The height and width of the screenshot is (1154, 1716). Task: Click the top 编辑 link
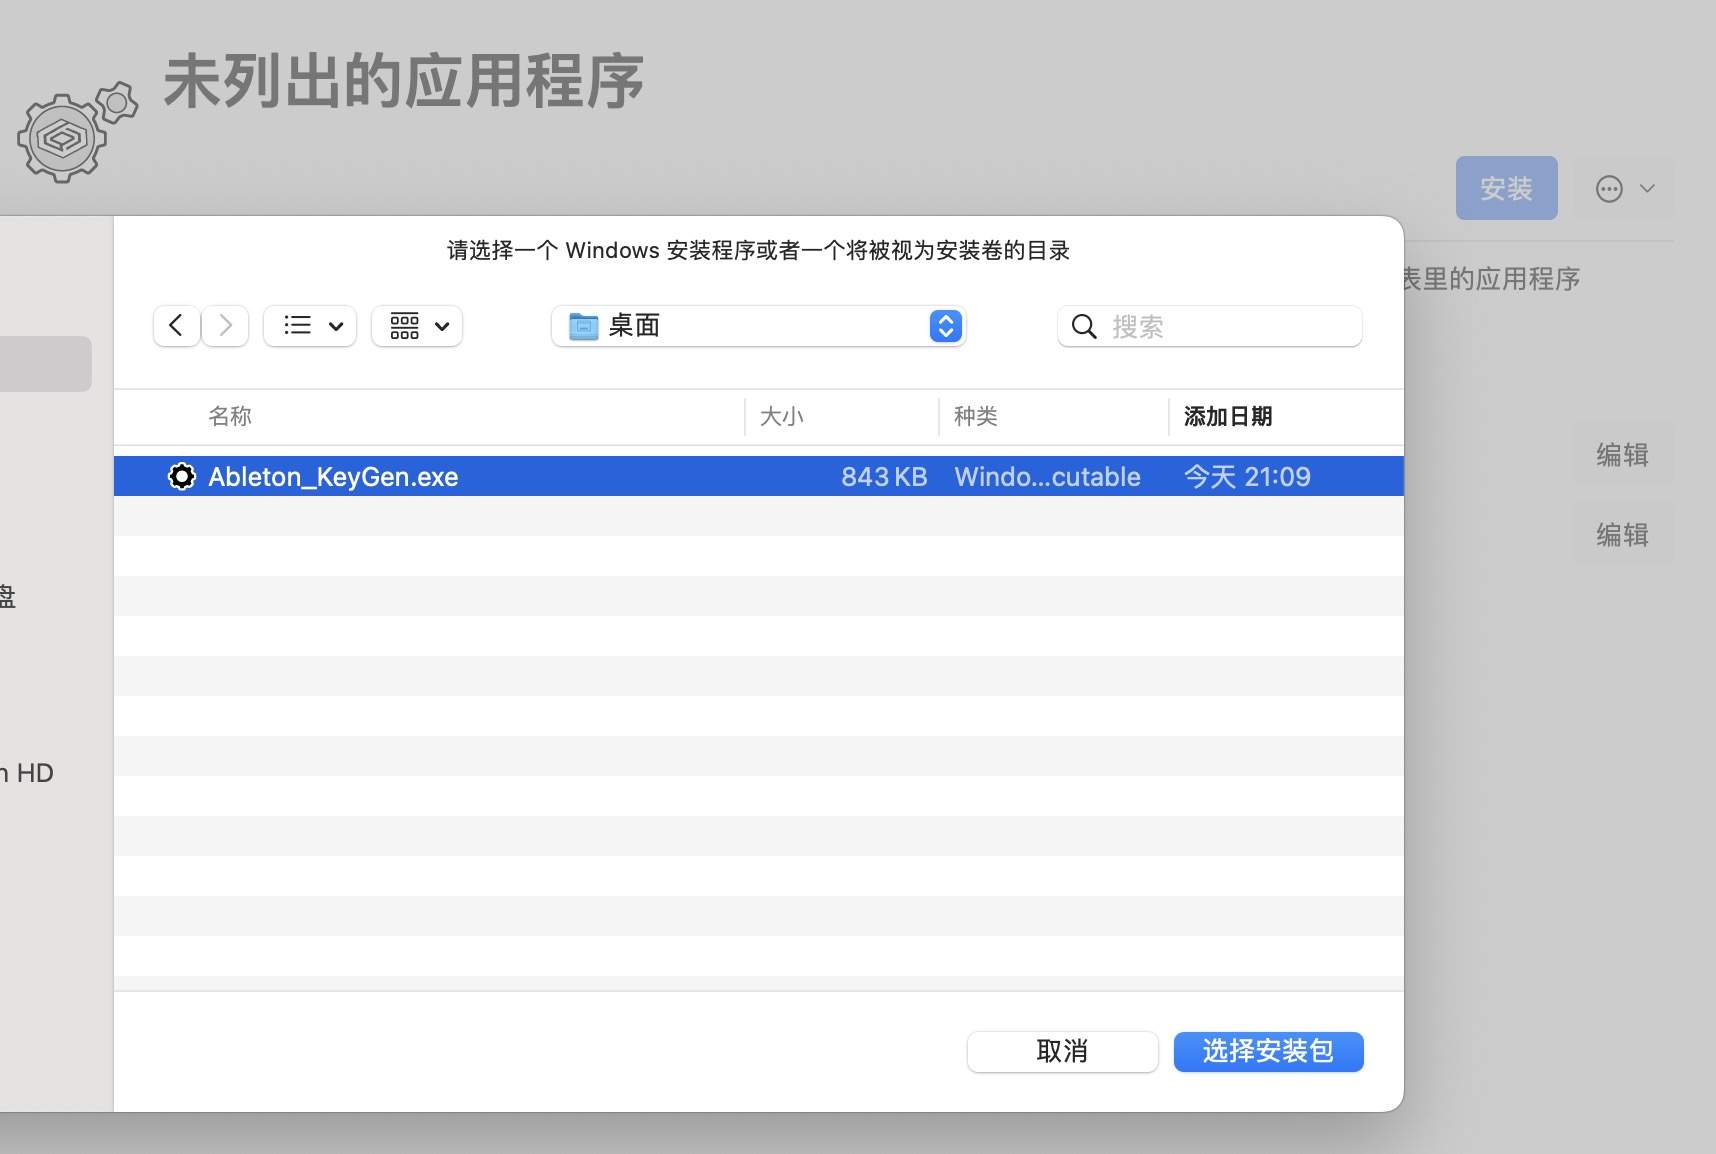(1621, 456)
